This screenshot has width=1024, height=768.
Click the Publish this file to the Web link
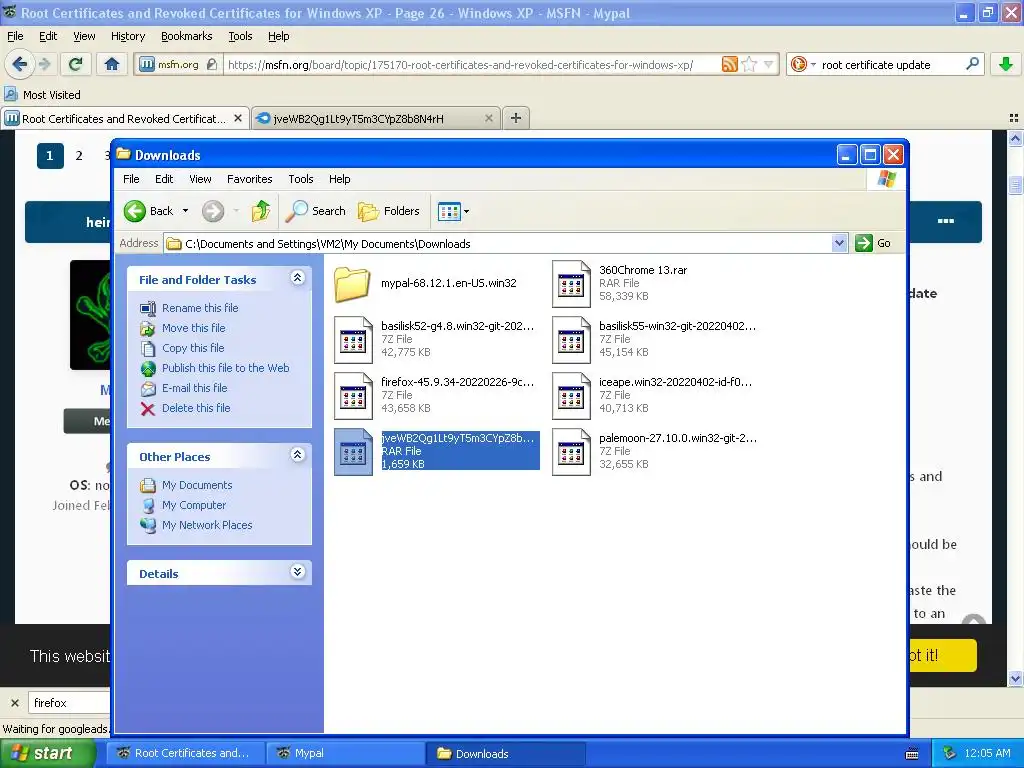pyautogui.click(x=225, y=368)
